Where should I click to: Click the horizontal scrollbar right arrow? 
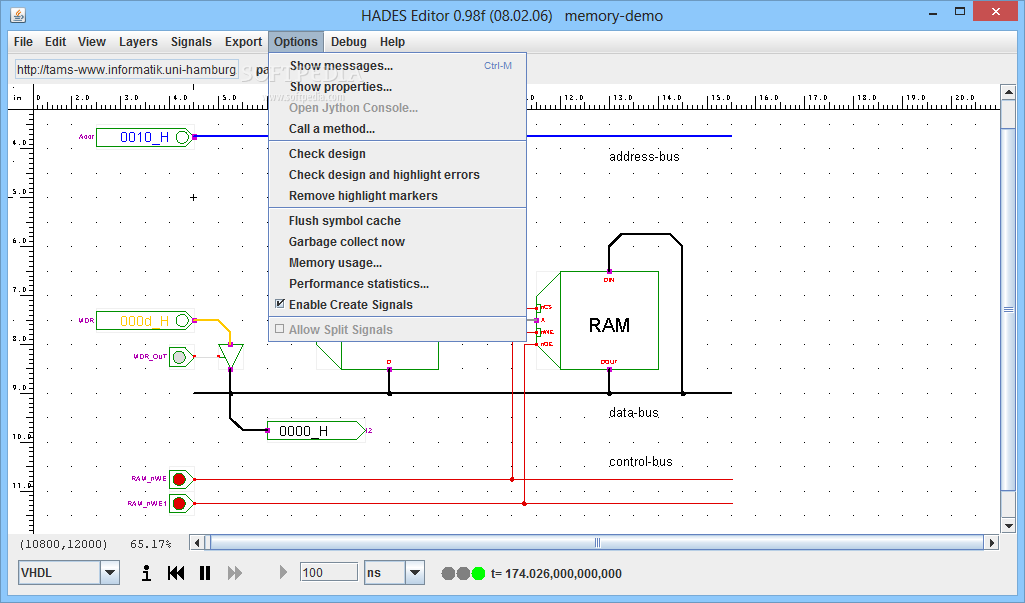992,542
